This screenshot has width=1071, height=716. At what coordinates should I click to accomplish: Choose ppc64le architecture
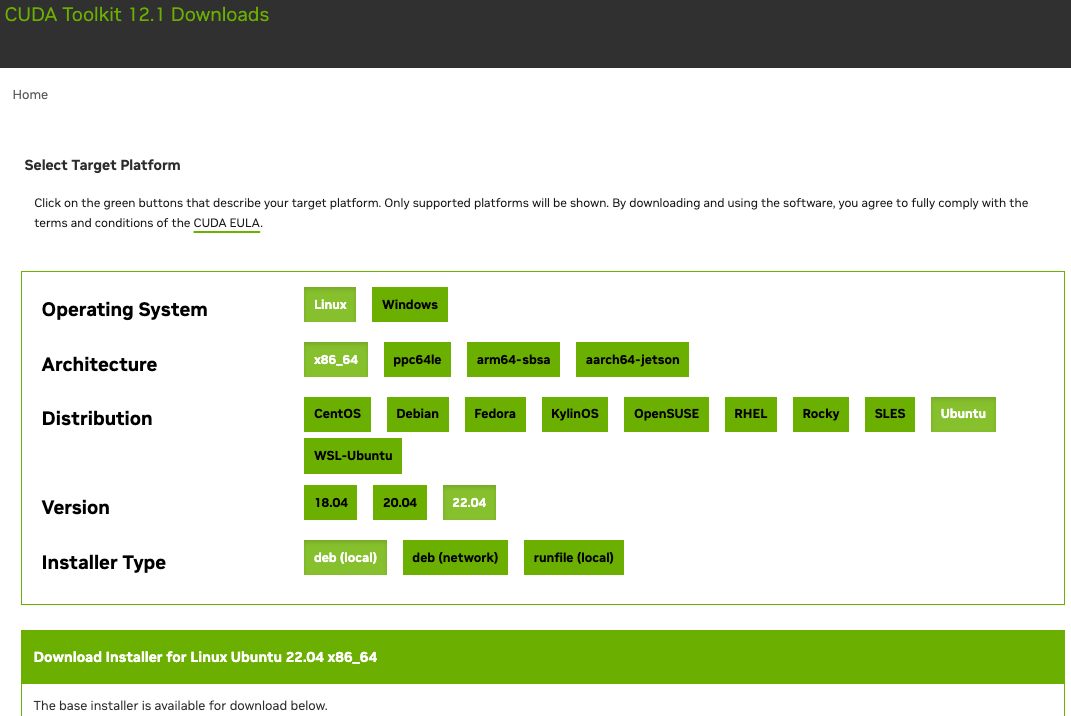pyautogui.click(x=417, y=360)
